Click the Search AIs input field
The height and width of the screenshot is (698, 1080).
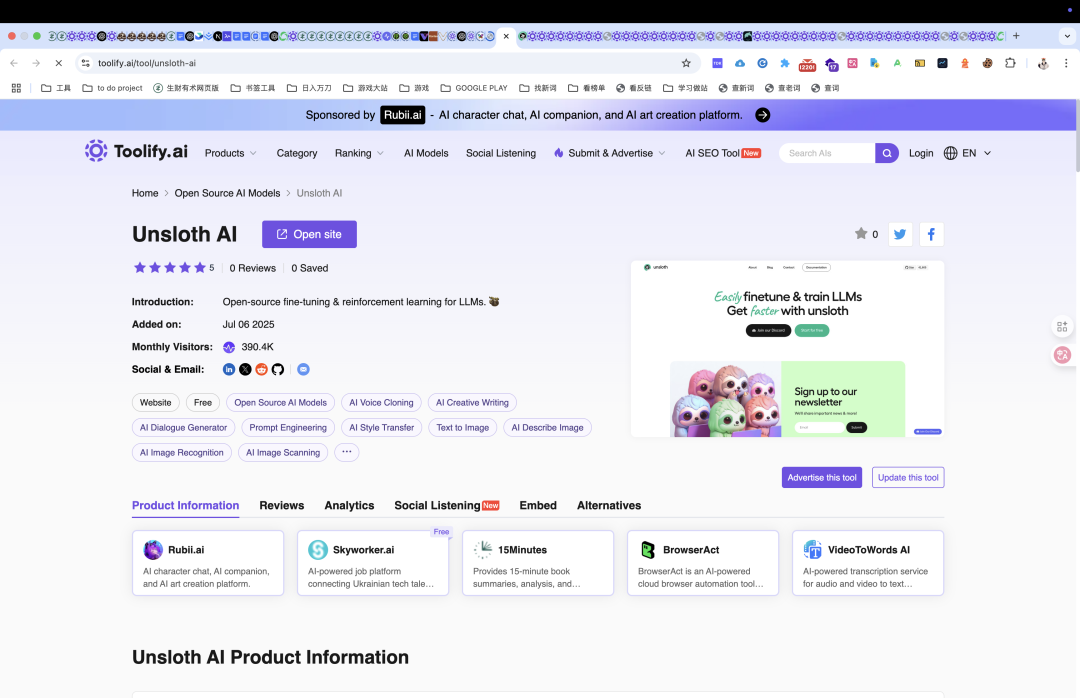tap(827, 153)
